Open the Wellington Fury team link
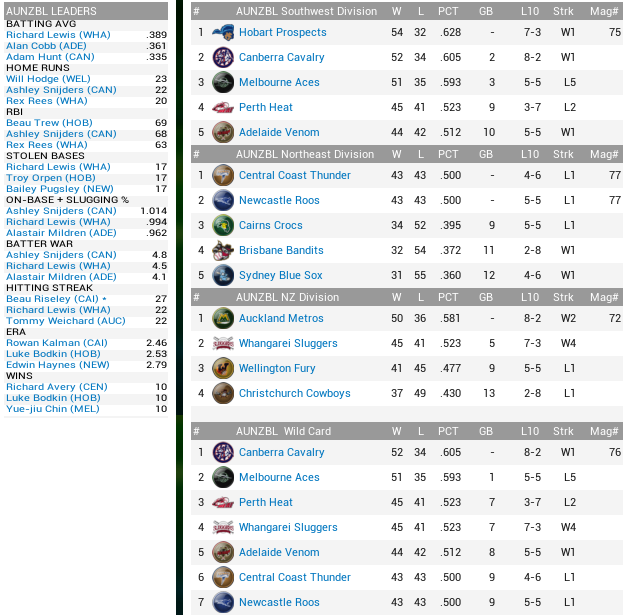 click(277, 368)
